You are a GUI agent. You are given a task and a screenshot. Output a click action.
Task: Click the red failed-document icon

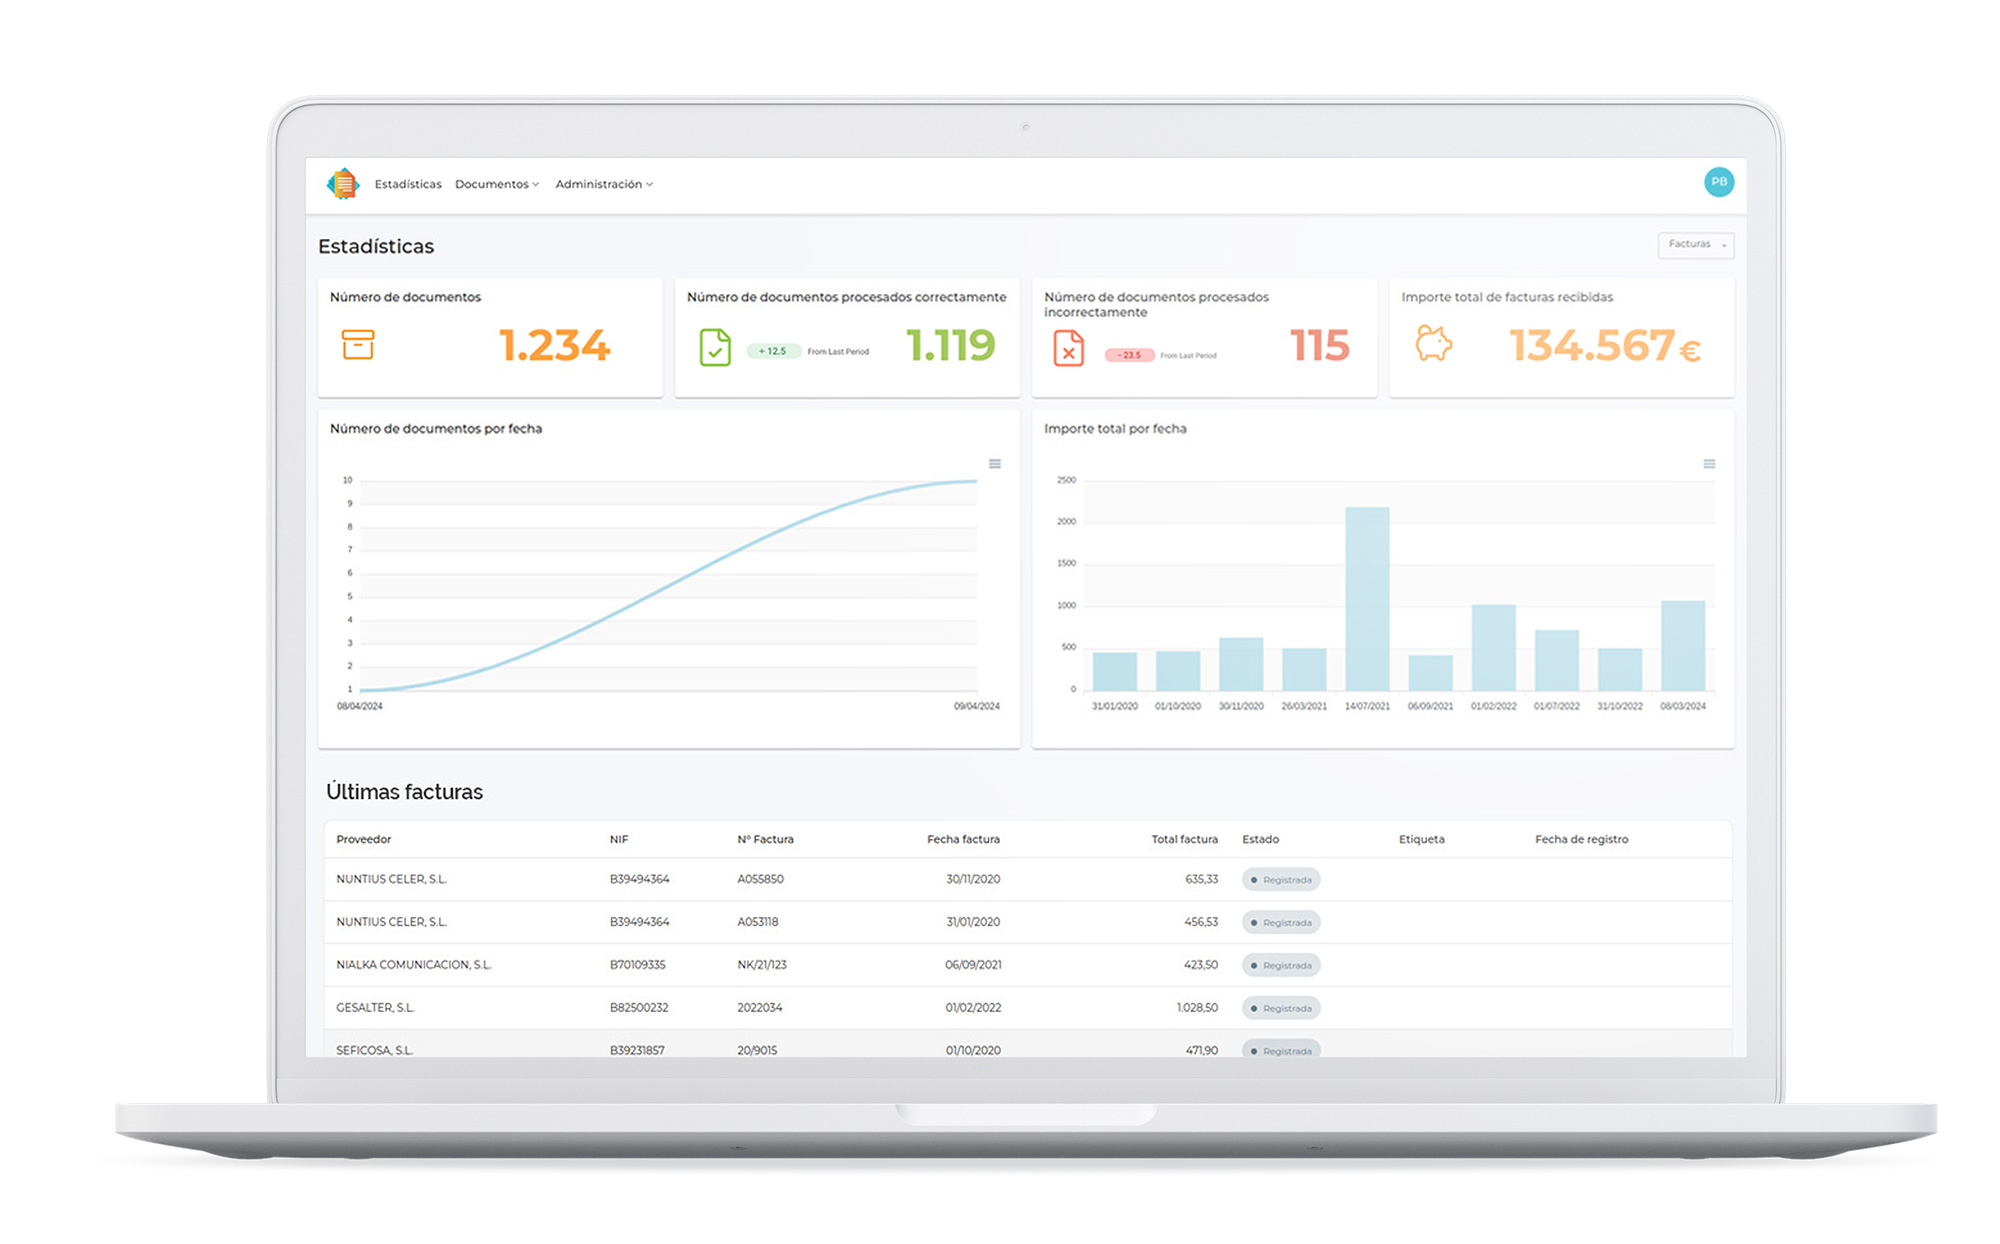point(1068,349)
